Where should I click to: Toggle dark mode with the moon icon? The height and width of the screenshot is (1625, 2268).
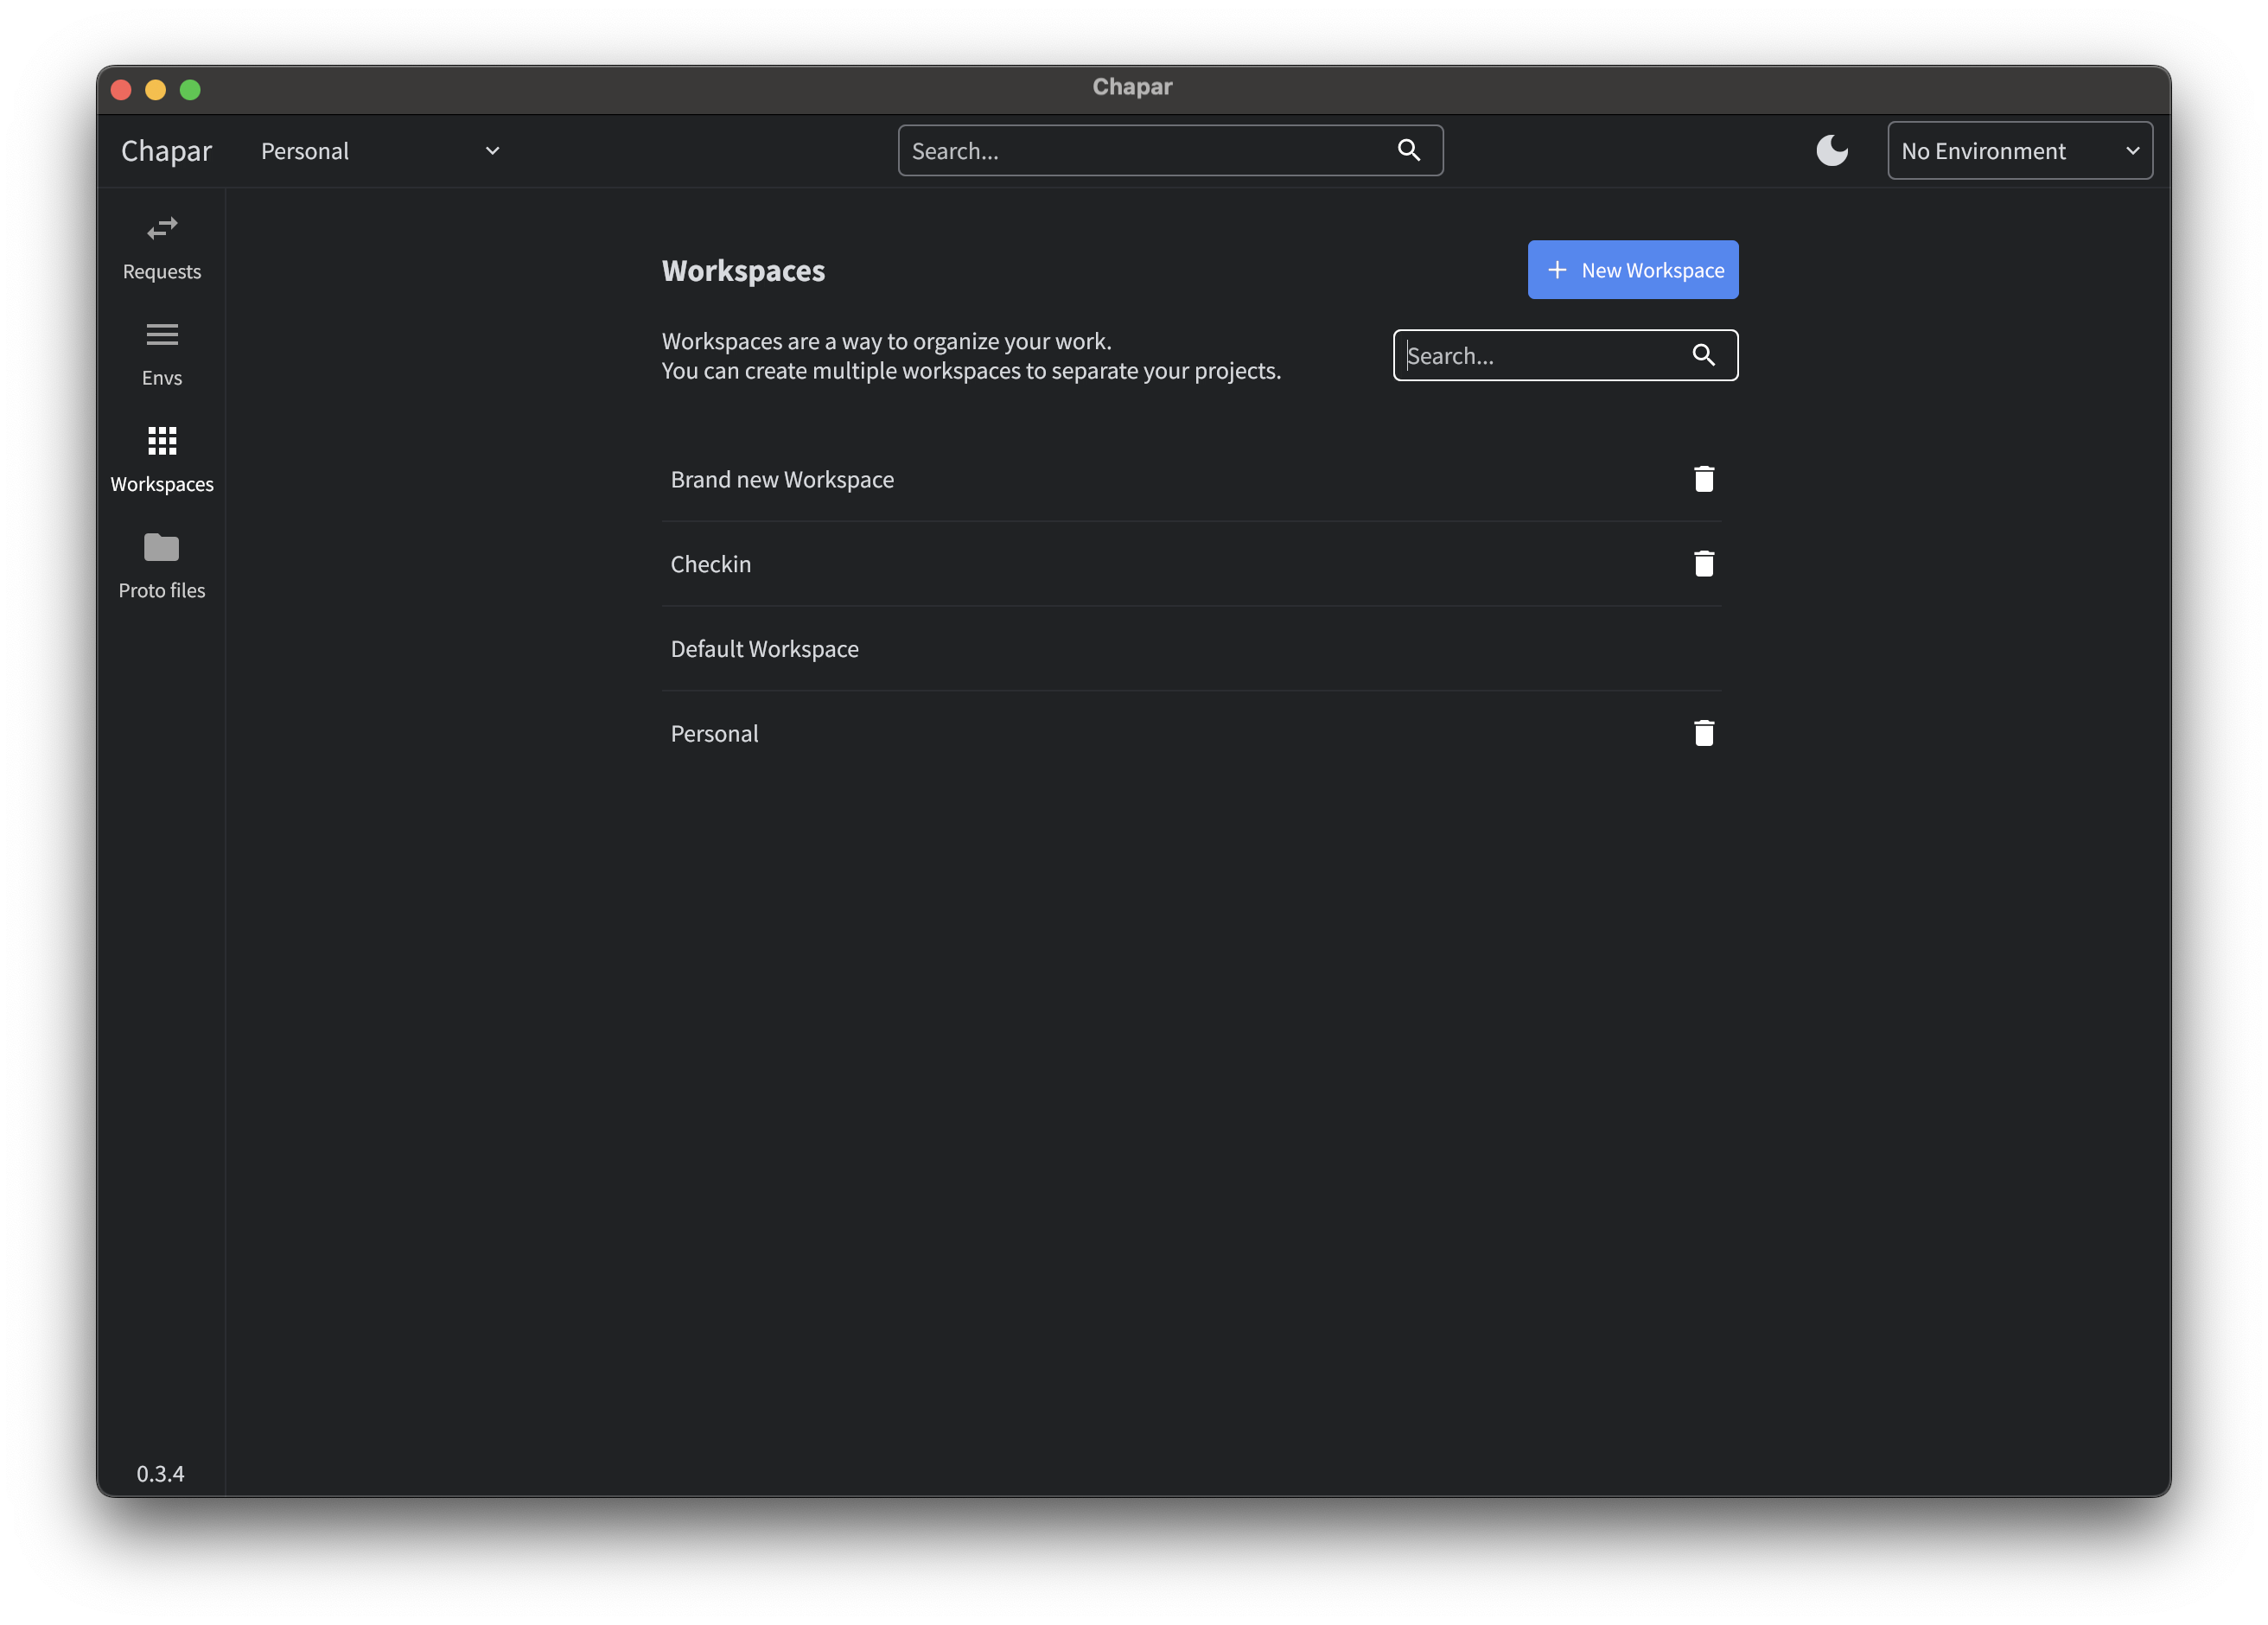[x=1831, y=151]
